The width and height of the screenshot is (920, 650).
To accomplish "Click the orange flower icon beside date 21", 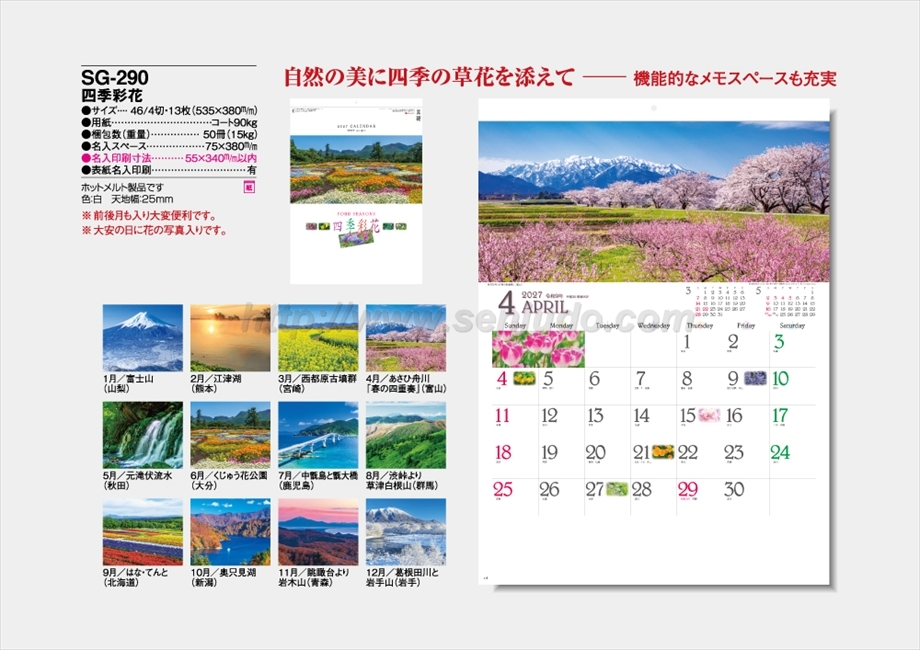I will coord(663,452).
